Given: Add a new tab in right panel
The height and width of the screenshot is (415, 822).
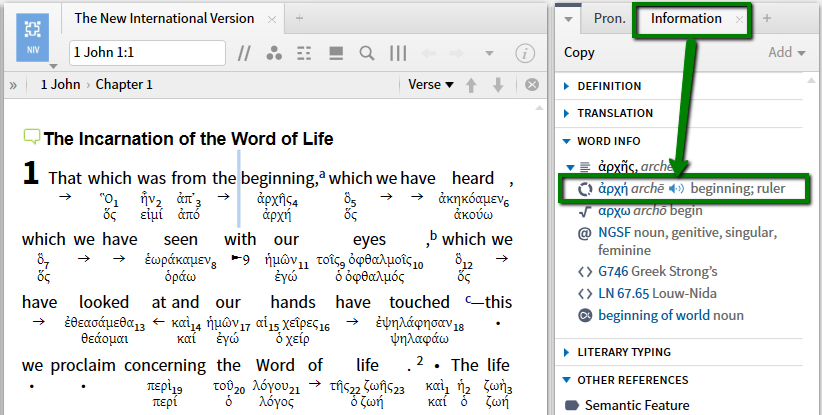Looking at the screenshot, I should coord(766,18).
